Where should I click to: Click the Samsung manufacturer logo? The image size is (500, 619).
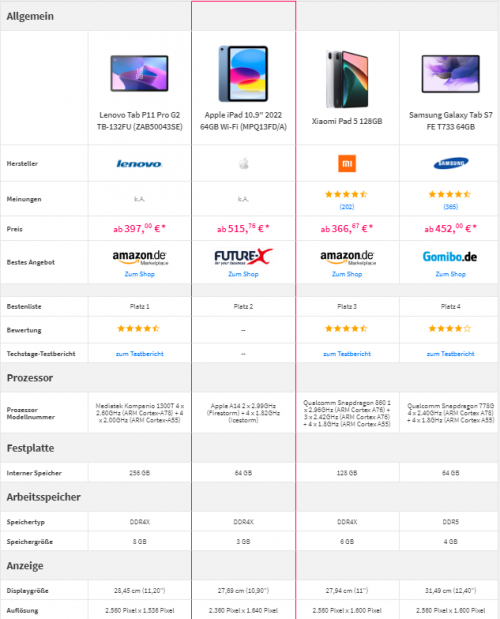tap(451, 163)
